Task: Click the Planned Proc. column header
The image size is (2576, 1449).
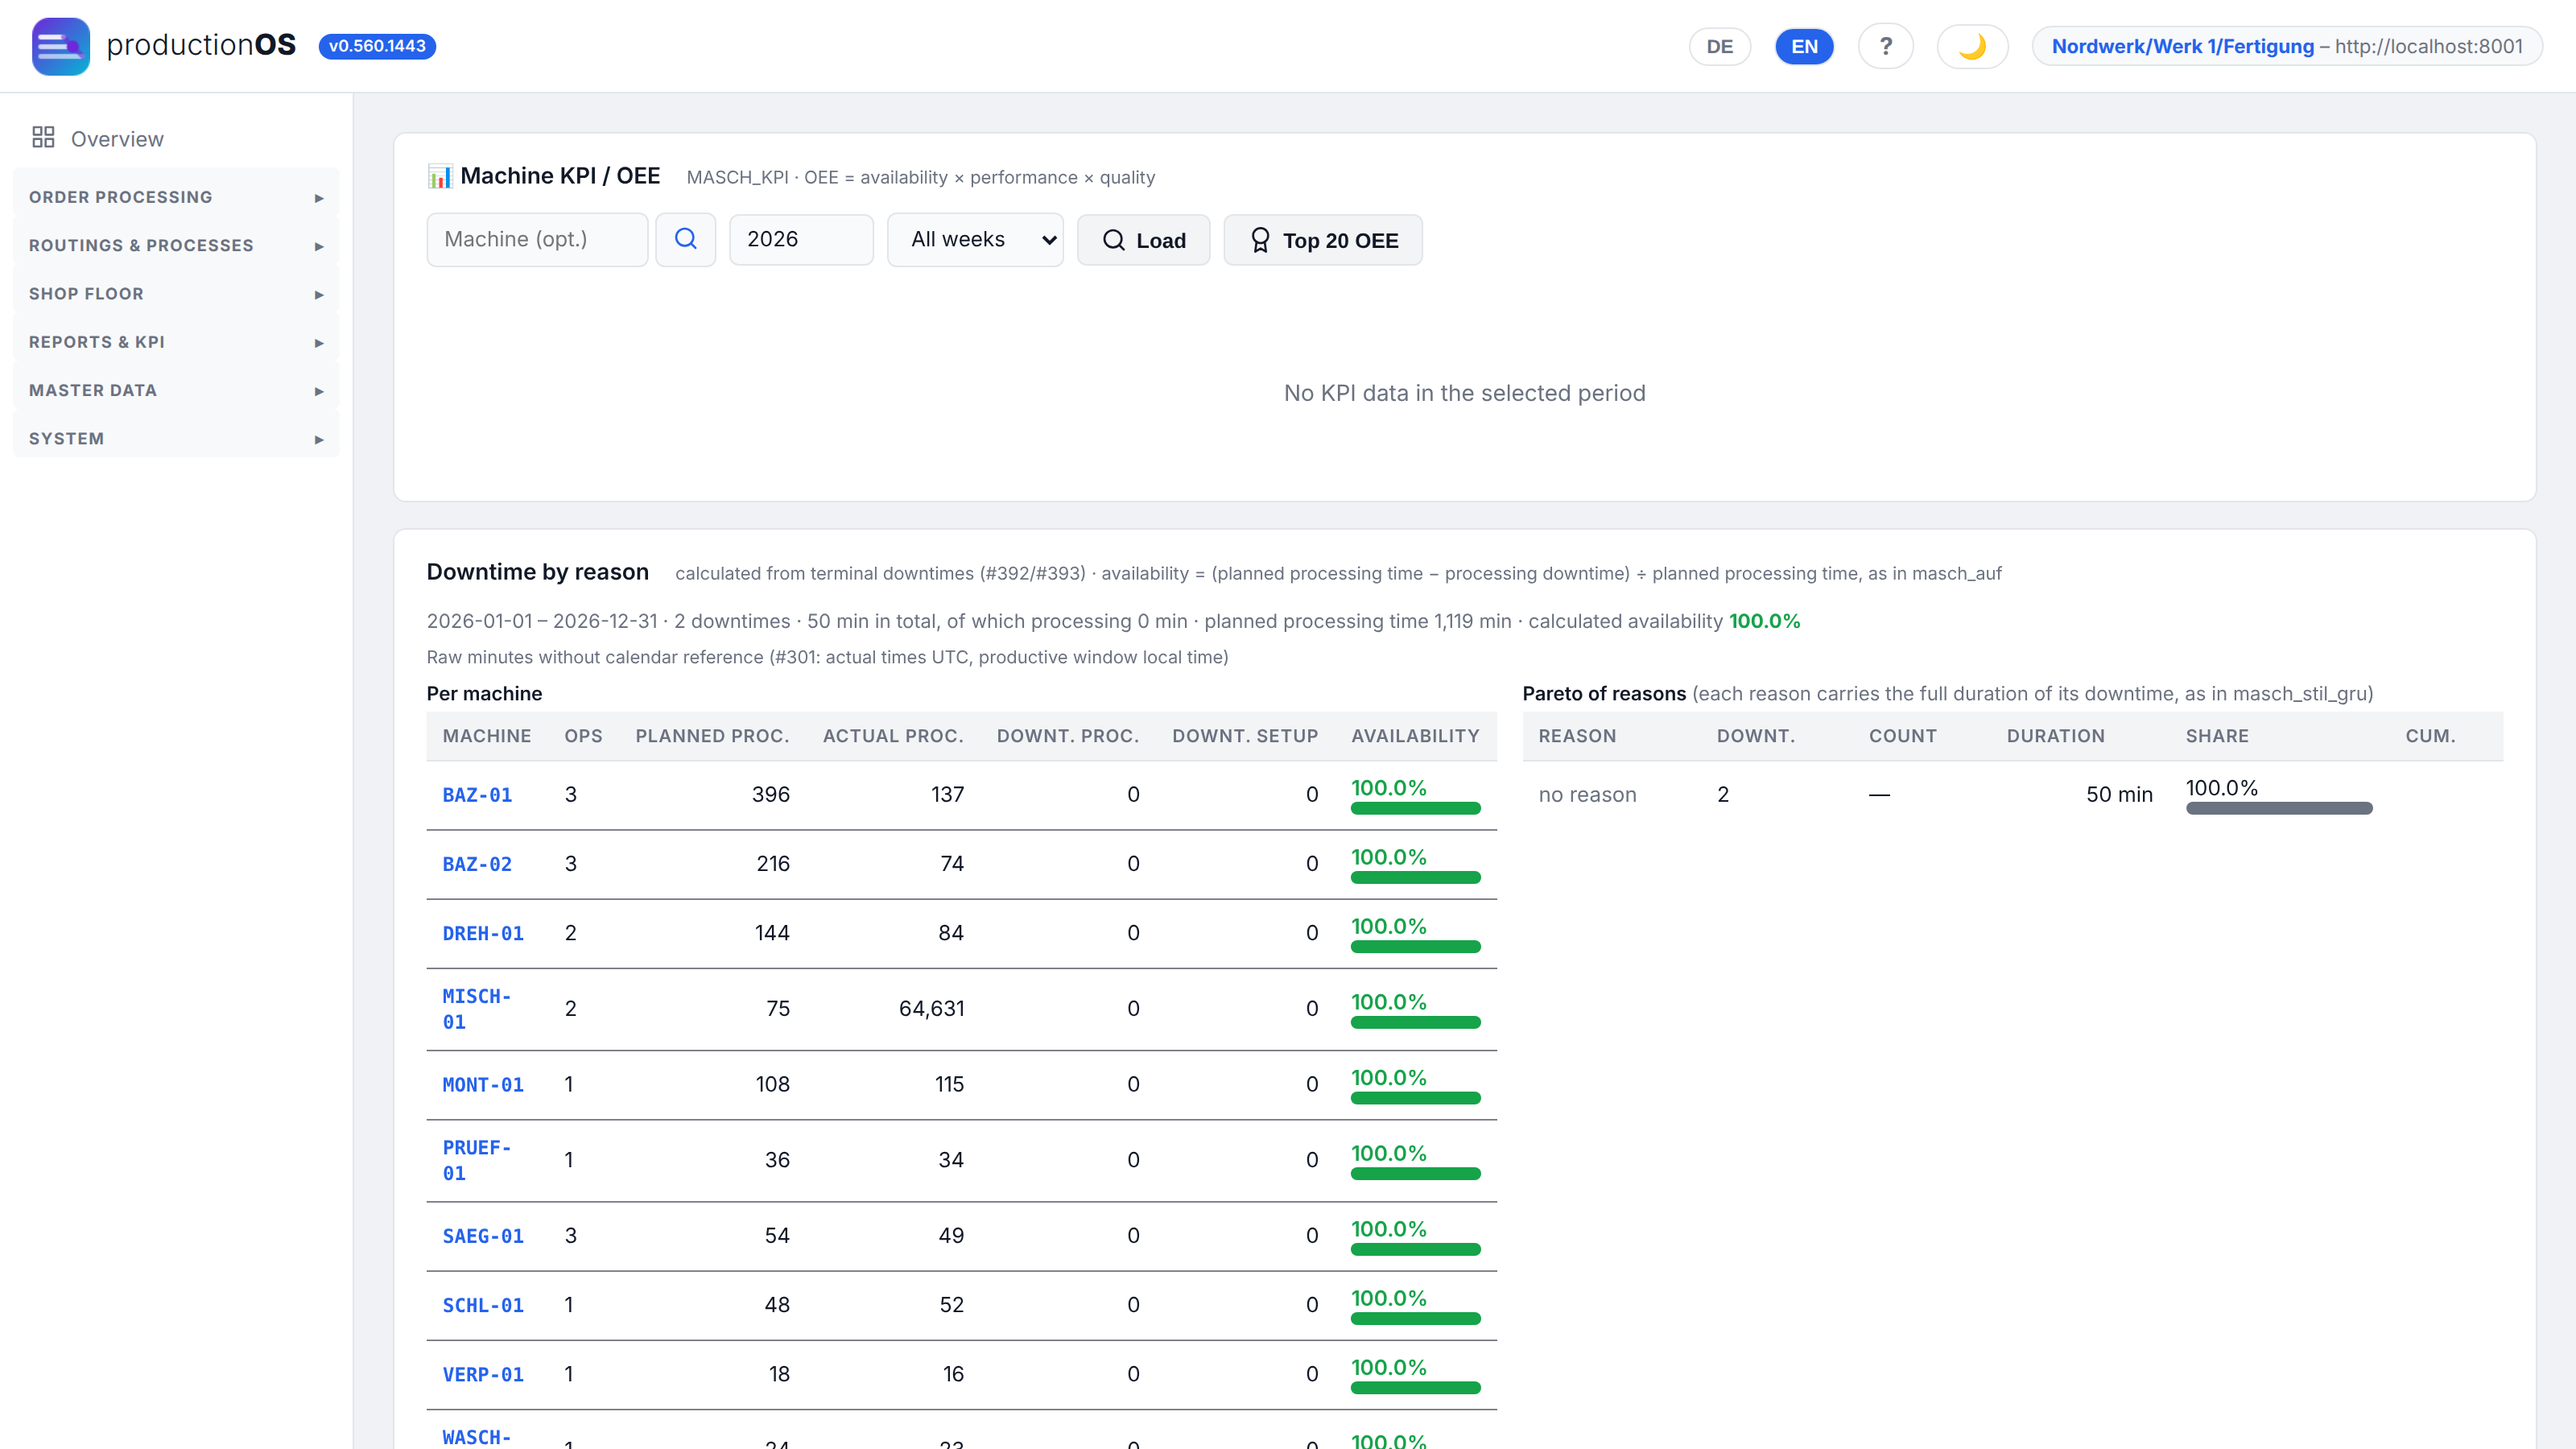Action: (712, 736)
